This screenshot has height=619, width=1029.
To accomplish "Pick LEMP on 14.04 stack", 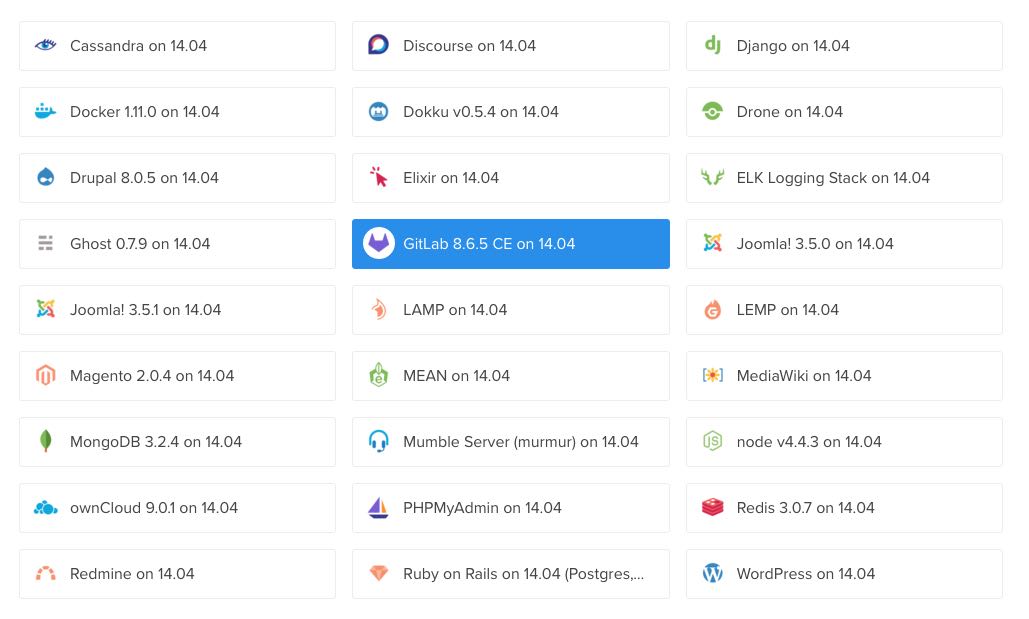I will tap(844, 310).
